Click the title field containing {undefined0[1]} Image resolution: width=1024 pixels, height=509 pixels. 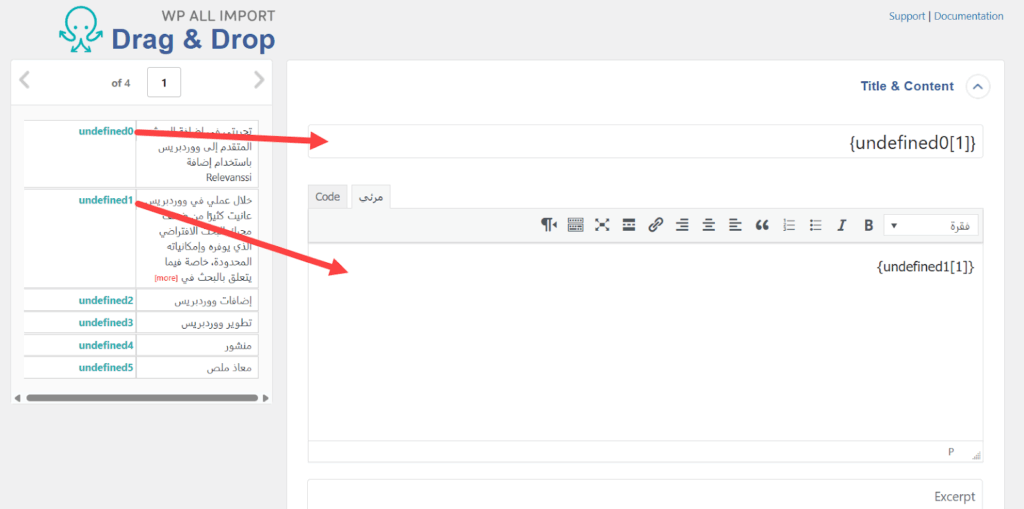(x=645, y=143)
